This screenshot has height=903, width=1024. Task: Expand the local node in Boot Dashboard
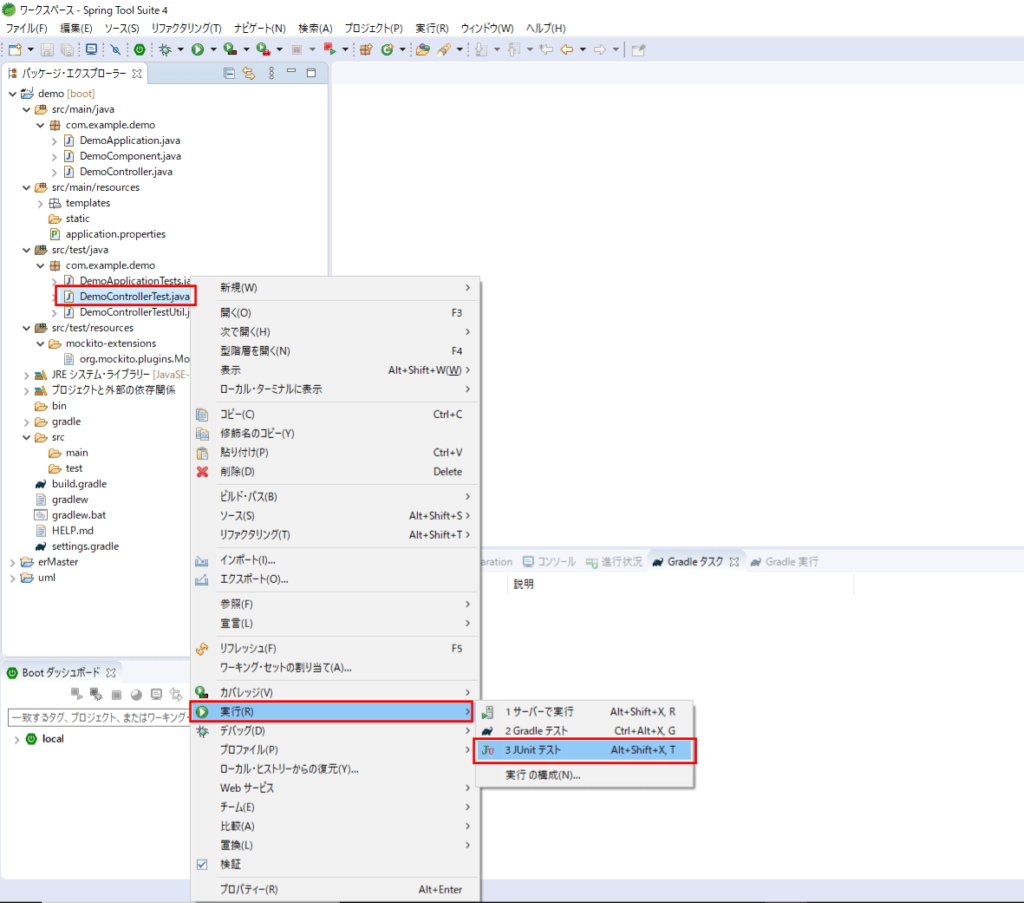tap(15, 739)
